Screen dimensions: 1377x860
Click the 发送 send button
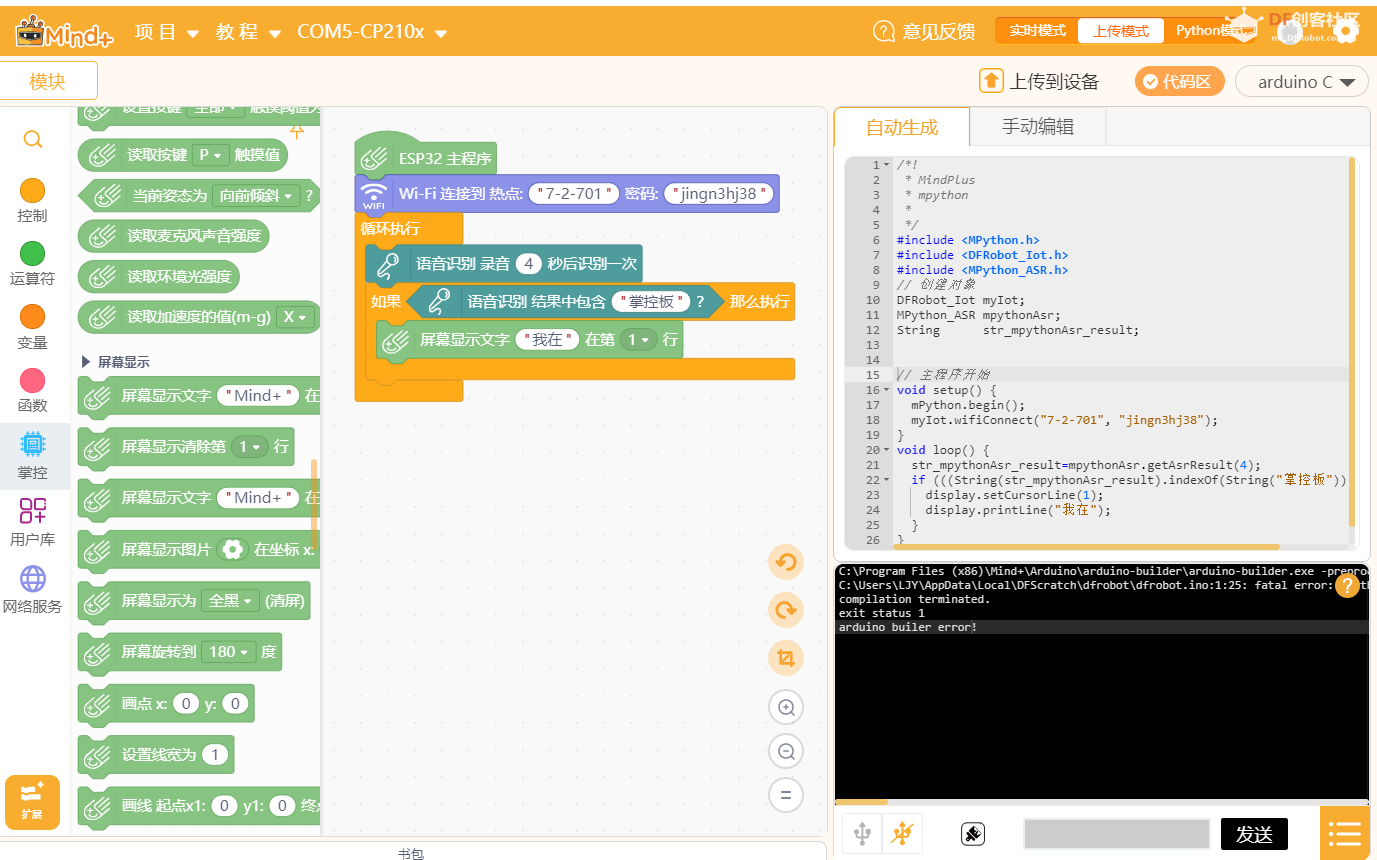(x=1254, y=834)
